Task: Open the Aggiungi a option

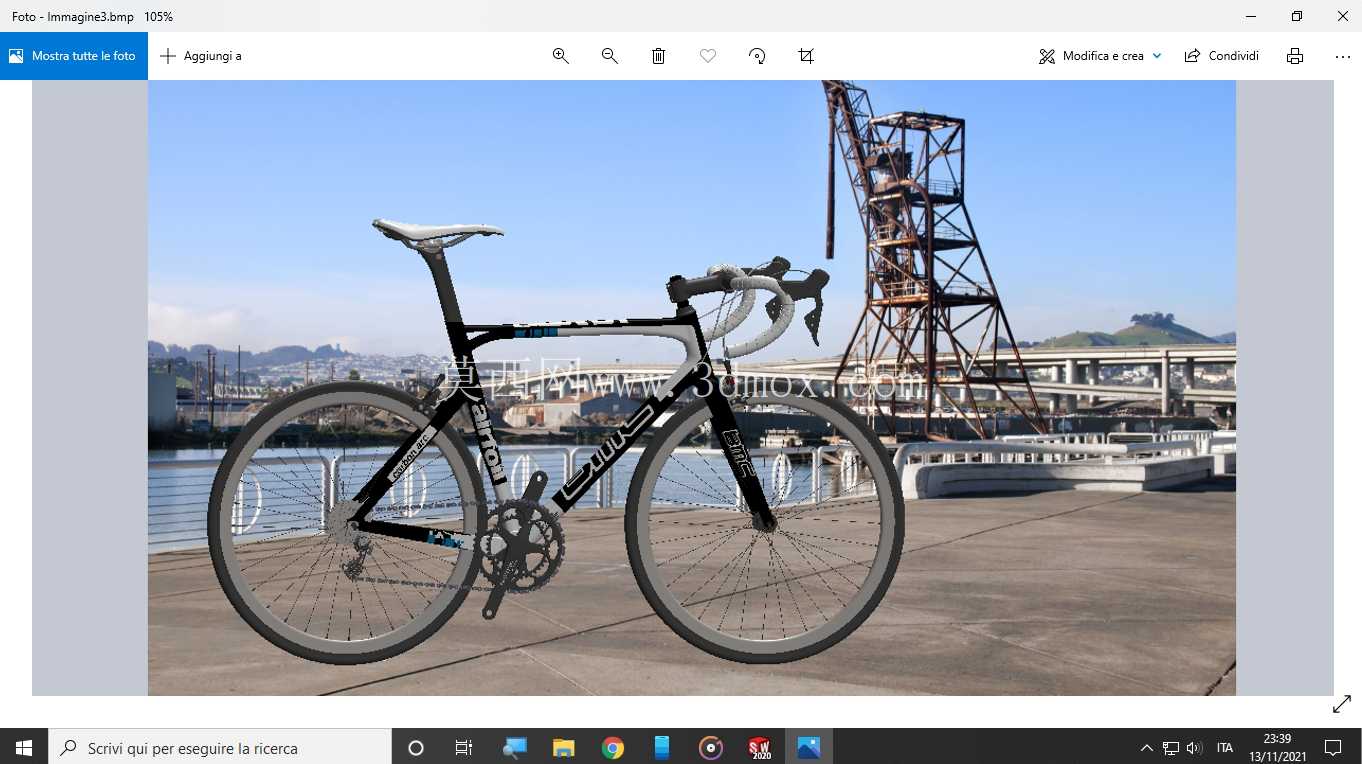Action: click(201, 56)
